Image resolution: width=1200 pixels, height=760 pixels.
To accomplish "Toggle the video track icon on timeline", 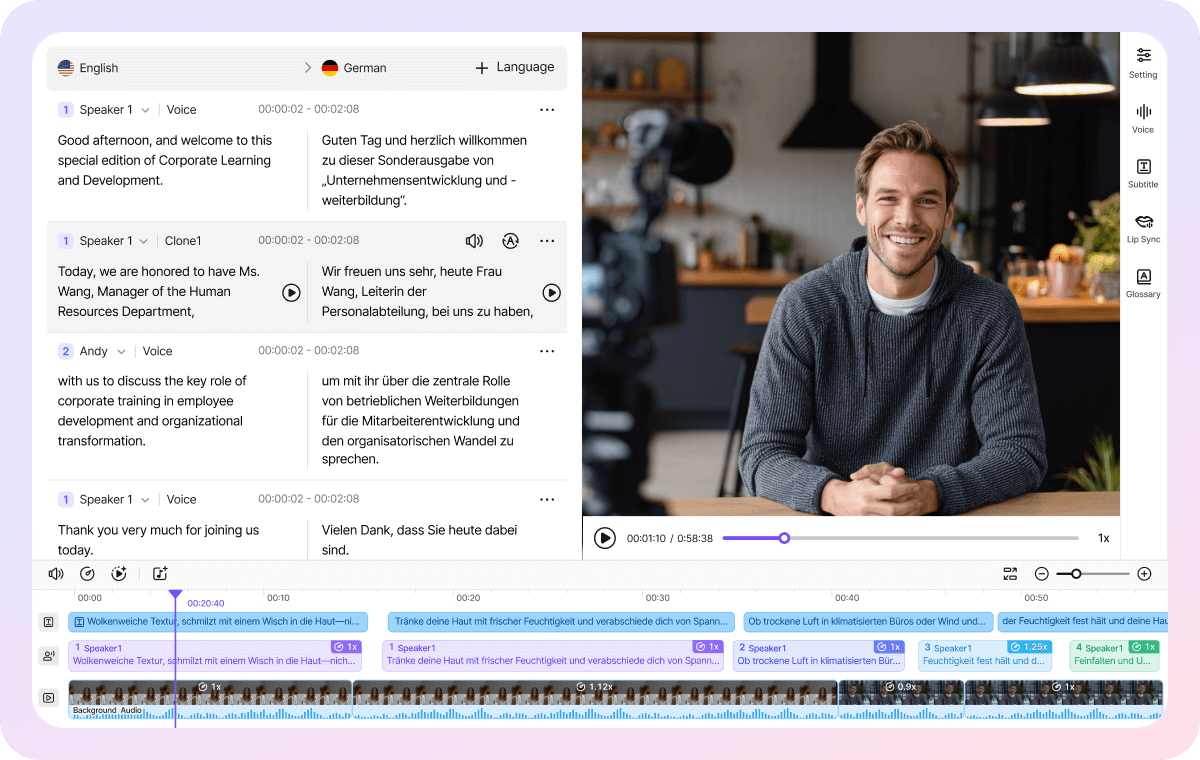I will [48, 697].
